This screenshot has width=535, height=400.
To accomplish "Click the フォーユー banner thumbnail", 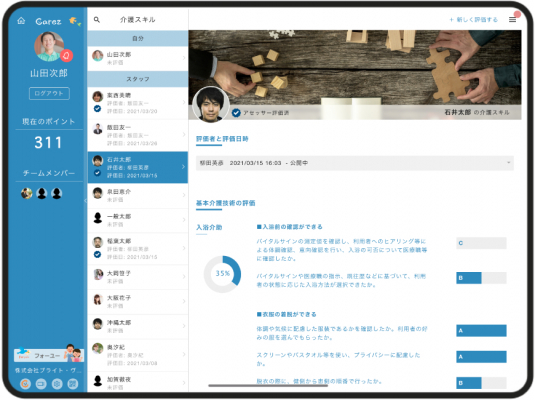I will point(49,354).
